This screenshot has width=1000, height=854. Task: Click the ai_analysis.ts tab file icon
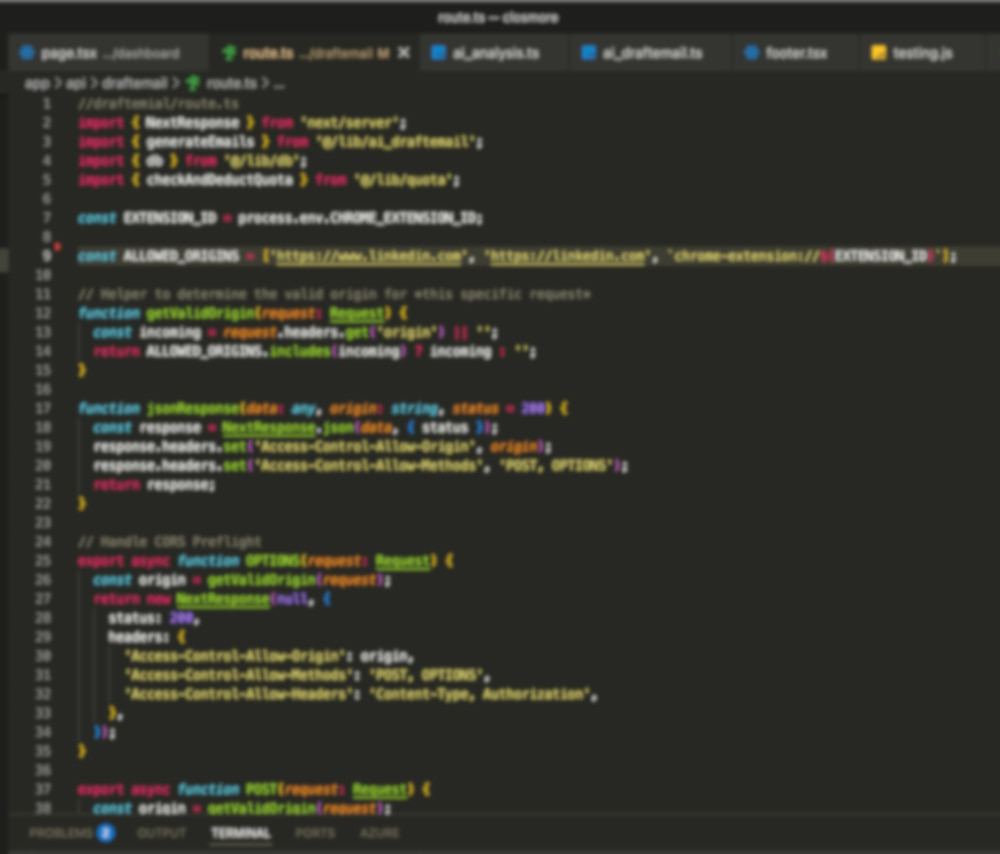click(438, 53)
